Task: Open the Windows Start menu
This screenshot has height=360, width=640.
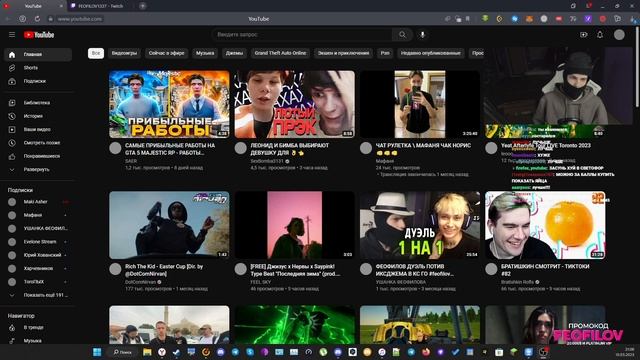Action: (97, 352)
